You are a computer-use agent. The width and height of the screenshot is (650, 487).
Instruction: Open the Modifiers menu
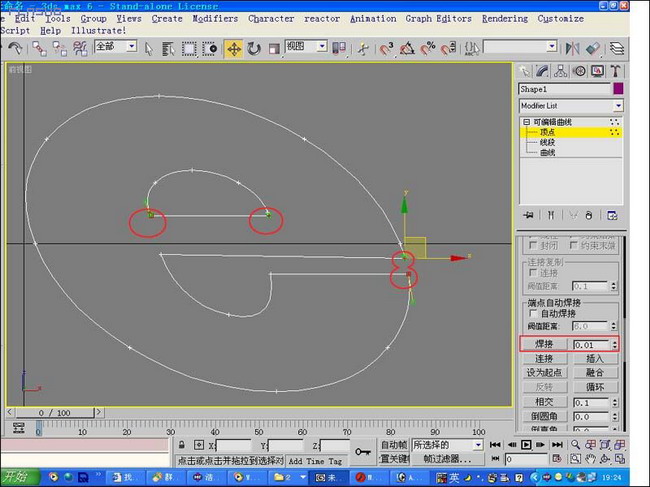pos(215,19)
